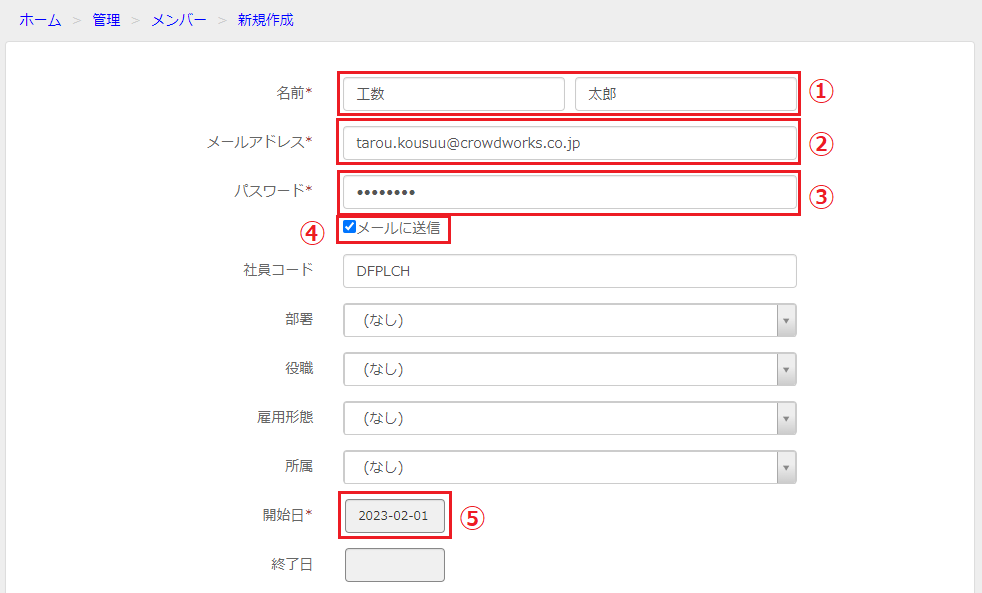Click the 開始日 date field 2023-02-01

click(x=395, y=515)
